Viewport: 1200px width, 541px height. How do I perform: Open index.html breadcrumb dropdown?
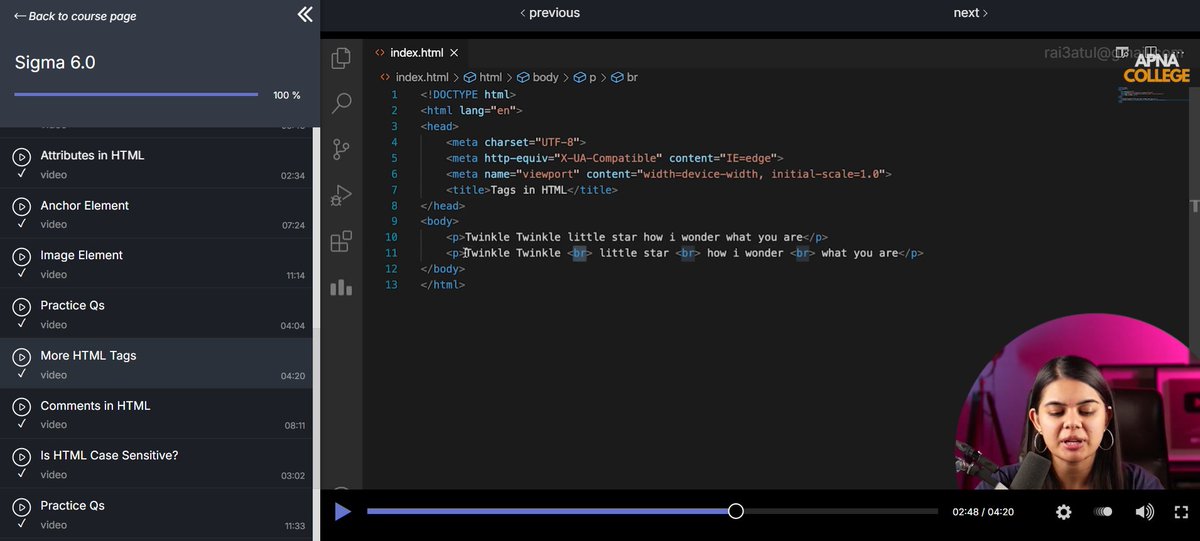click(x=414, y=77)
